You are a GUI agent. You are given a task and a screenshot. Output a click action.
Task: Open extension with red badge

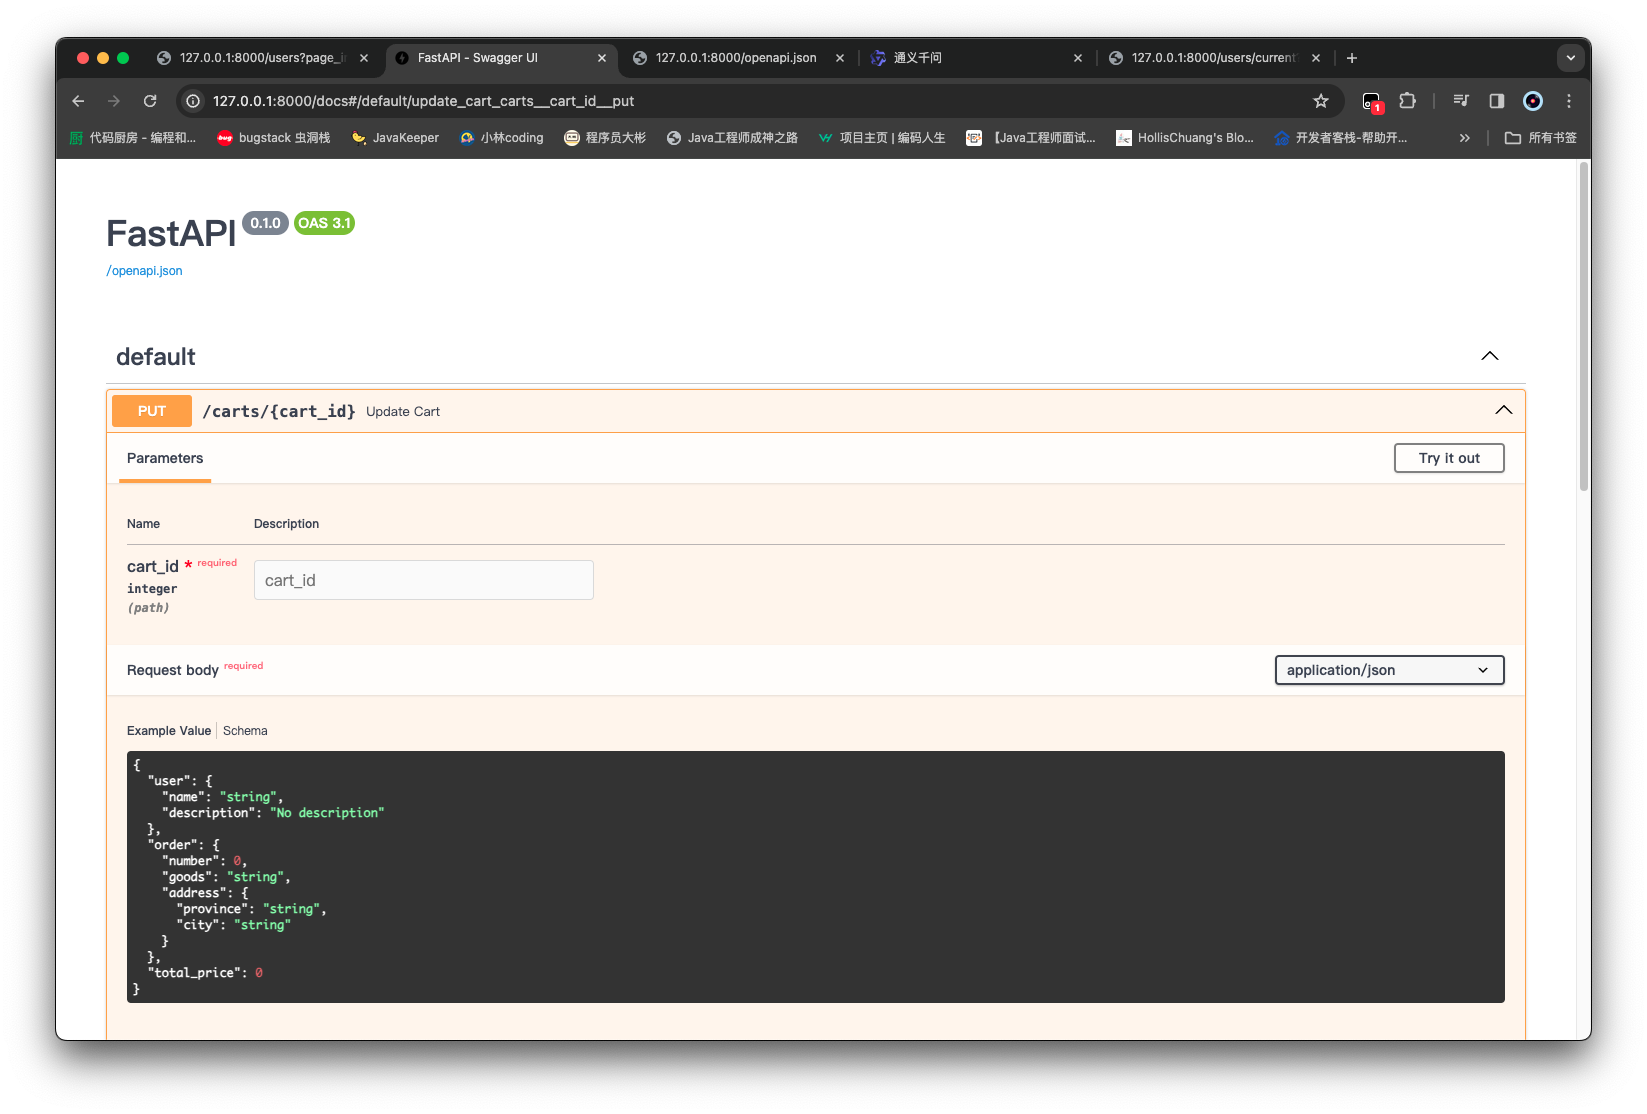(1372, 101)
